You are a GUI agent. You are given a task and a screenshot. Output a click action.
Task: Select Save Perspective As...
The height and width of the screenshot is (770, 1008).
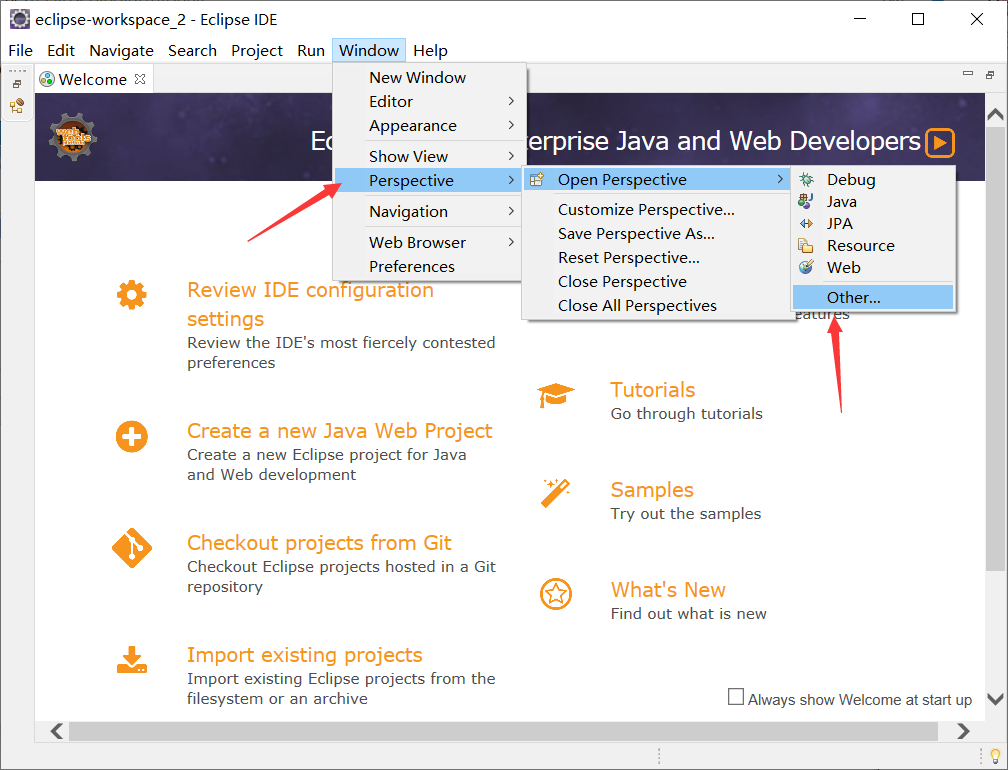click(x=657, y=234)
